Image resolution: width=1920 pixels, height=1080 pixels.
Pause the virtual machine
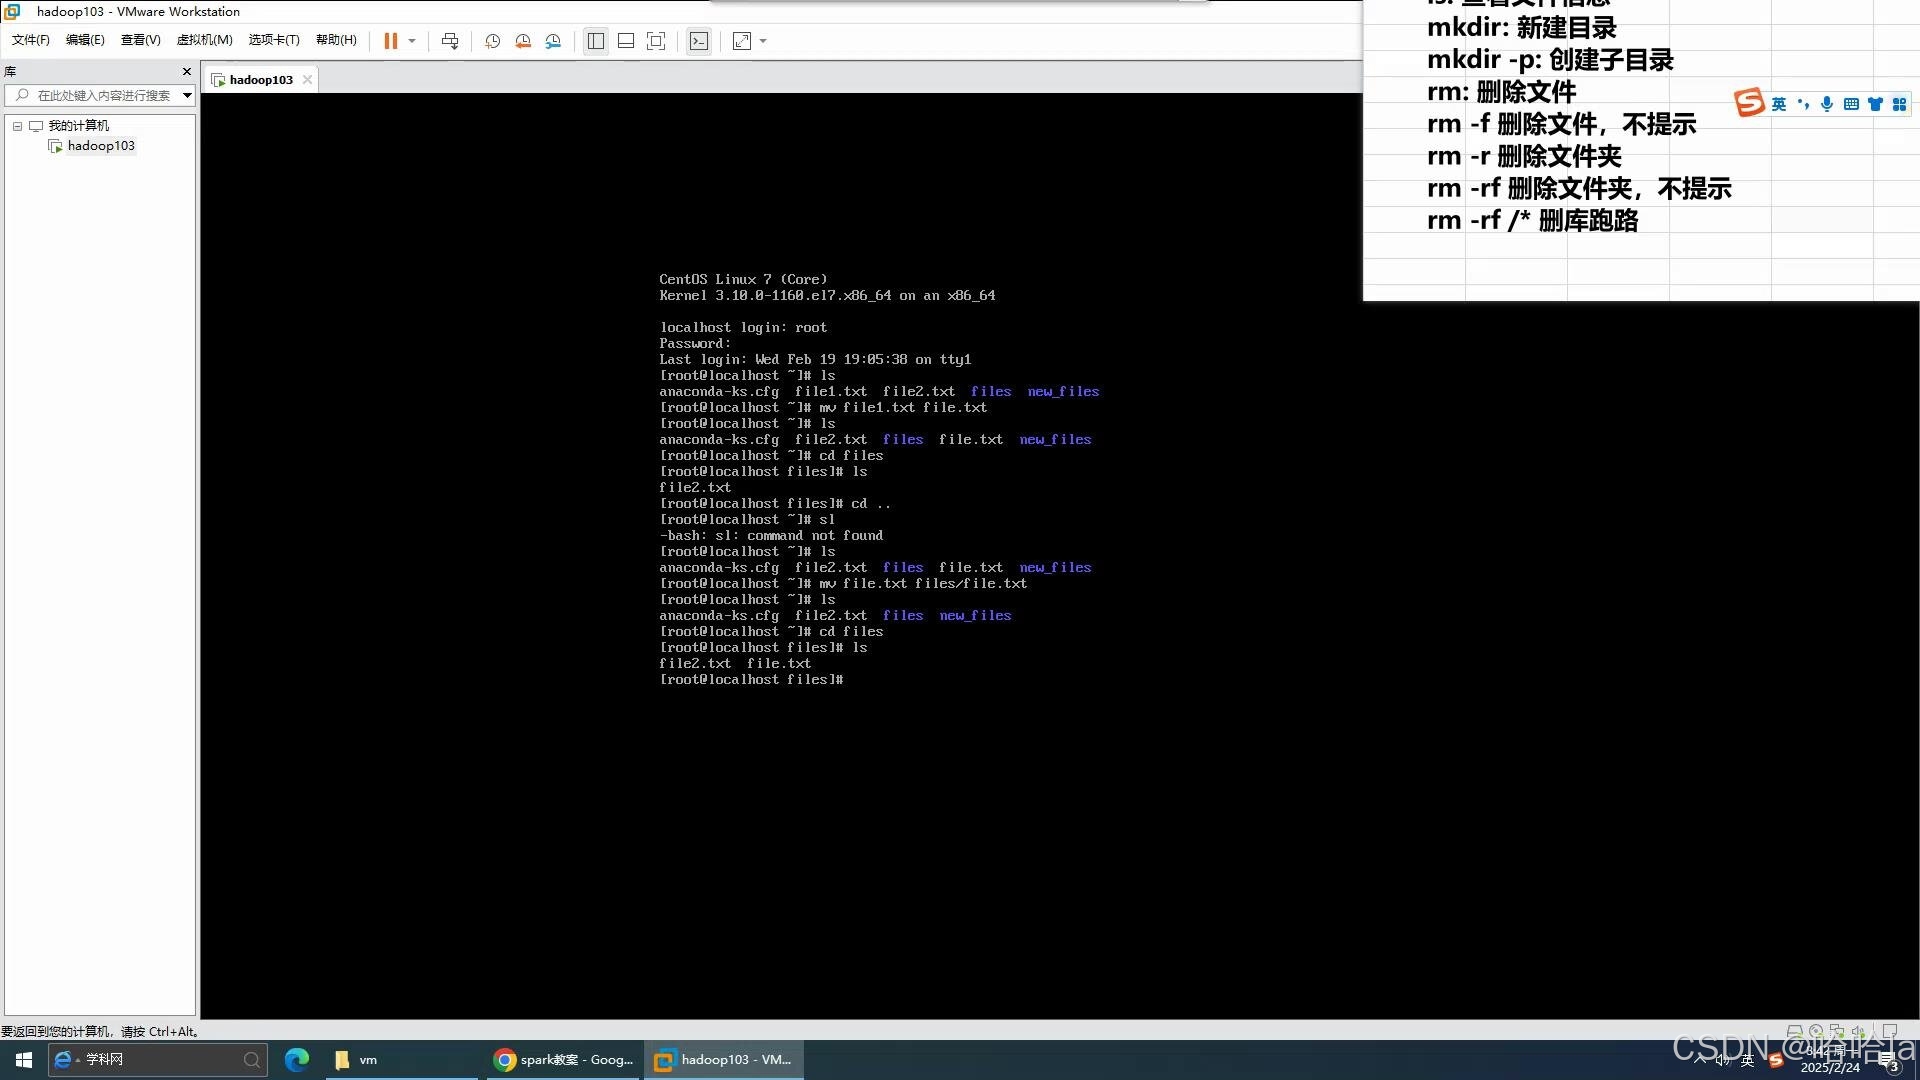click(x=390, y=41)
